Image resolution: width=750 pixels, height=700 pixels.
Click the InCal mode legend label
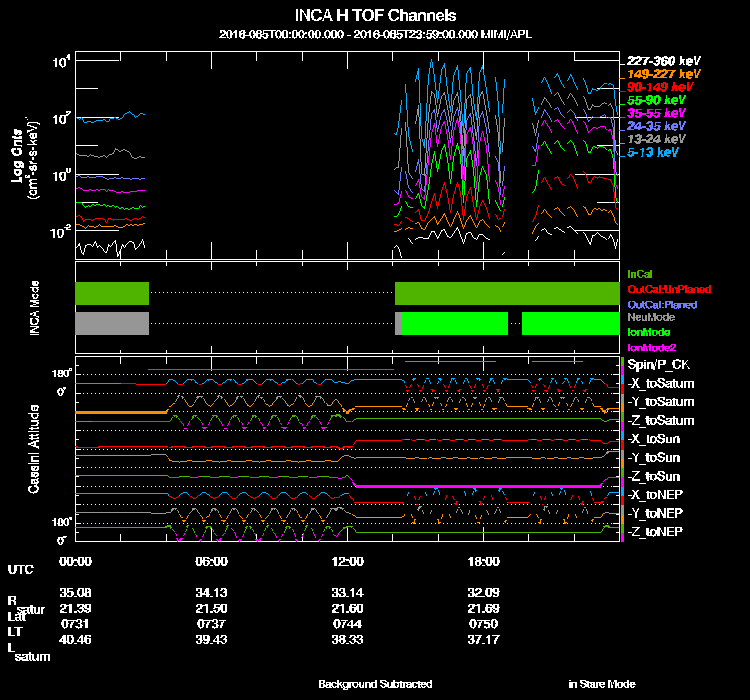pos(641,273)
